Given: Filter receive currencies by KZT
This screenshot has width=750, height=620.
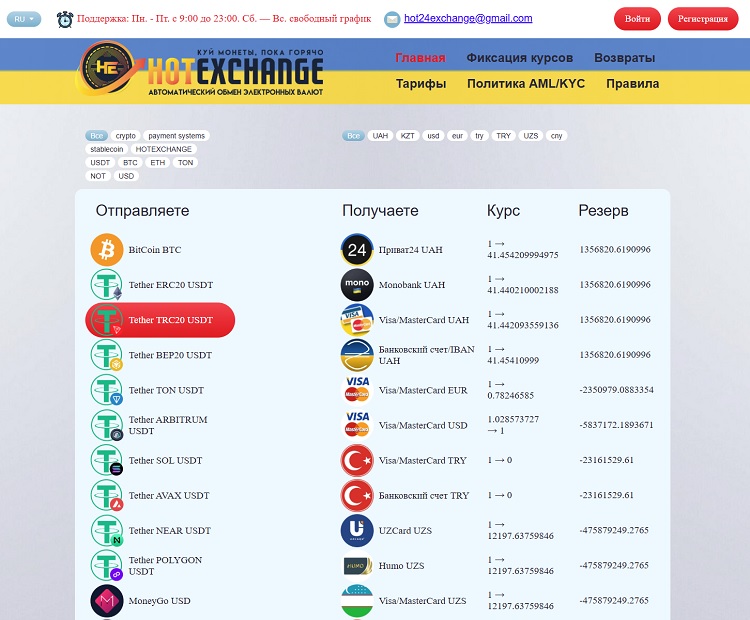Looking at the screenshot, I should 407,136.
